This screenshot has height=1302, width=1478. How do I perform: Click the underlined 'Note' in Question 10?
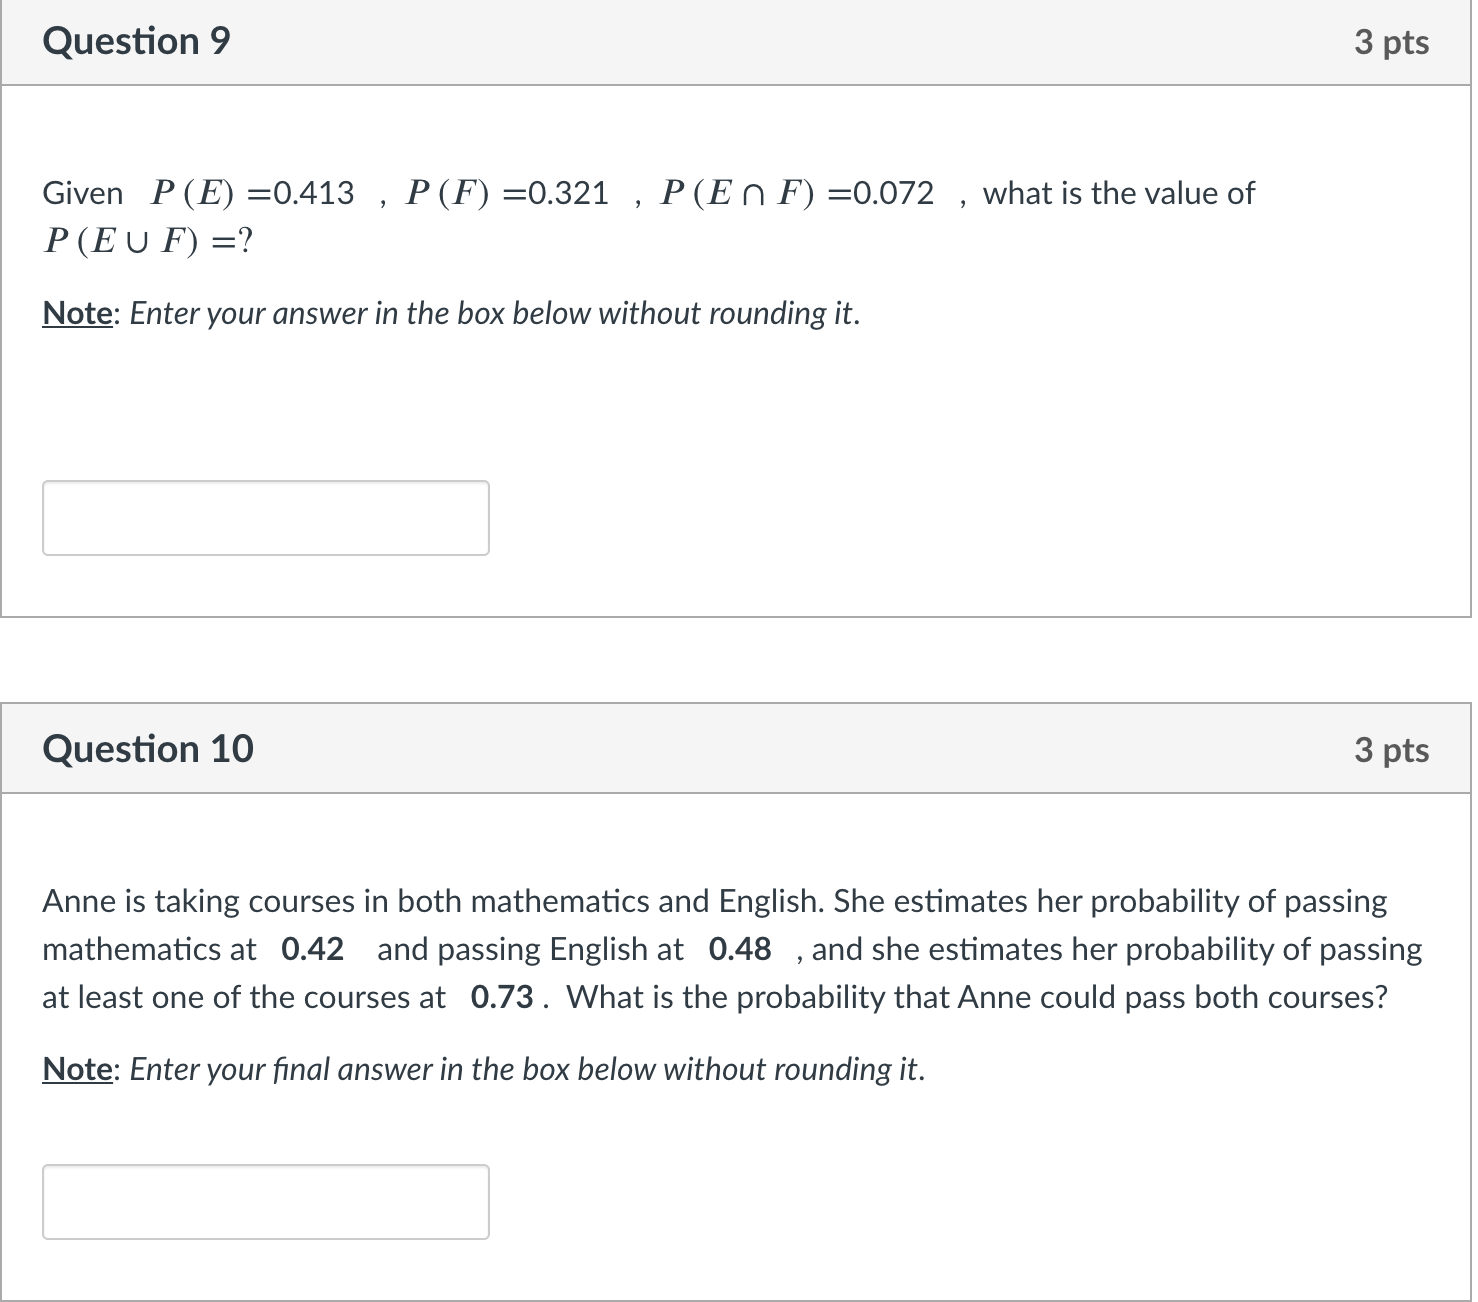pos(78,1069)
